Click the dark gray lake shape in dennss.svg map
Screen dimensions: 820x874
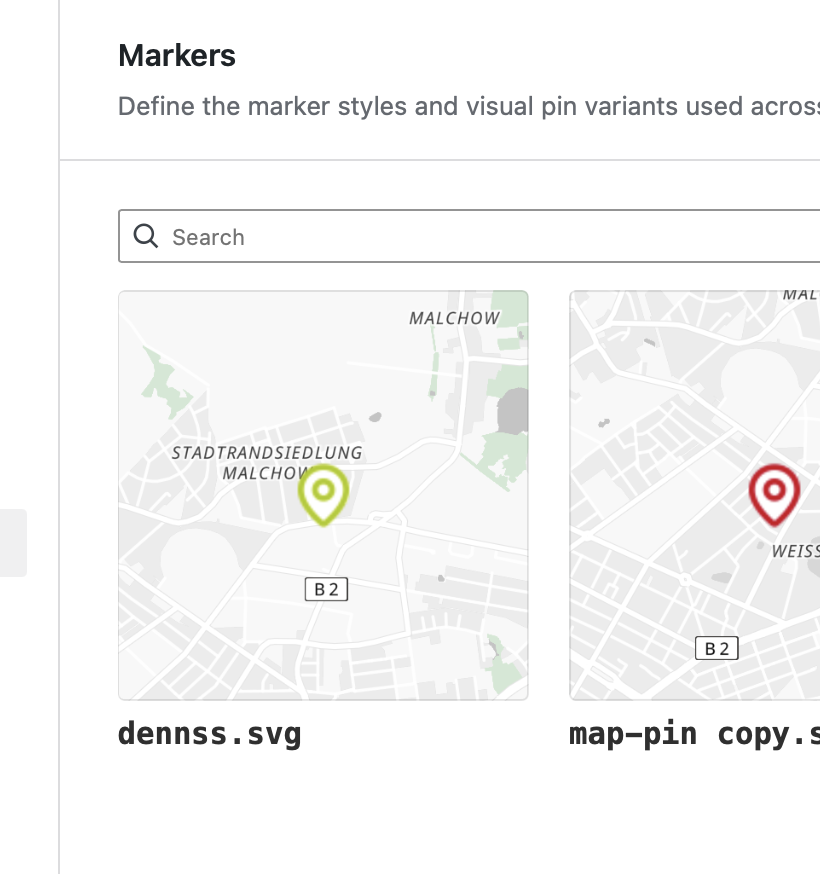[x=513, y=410]
